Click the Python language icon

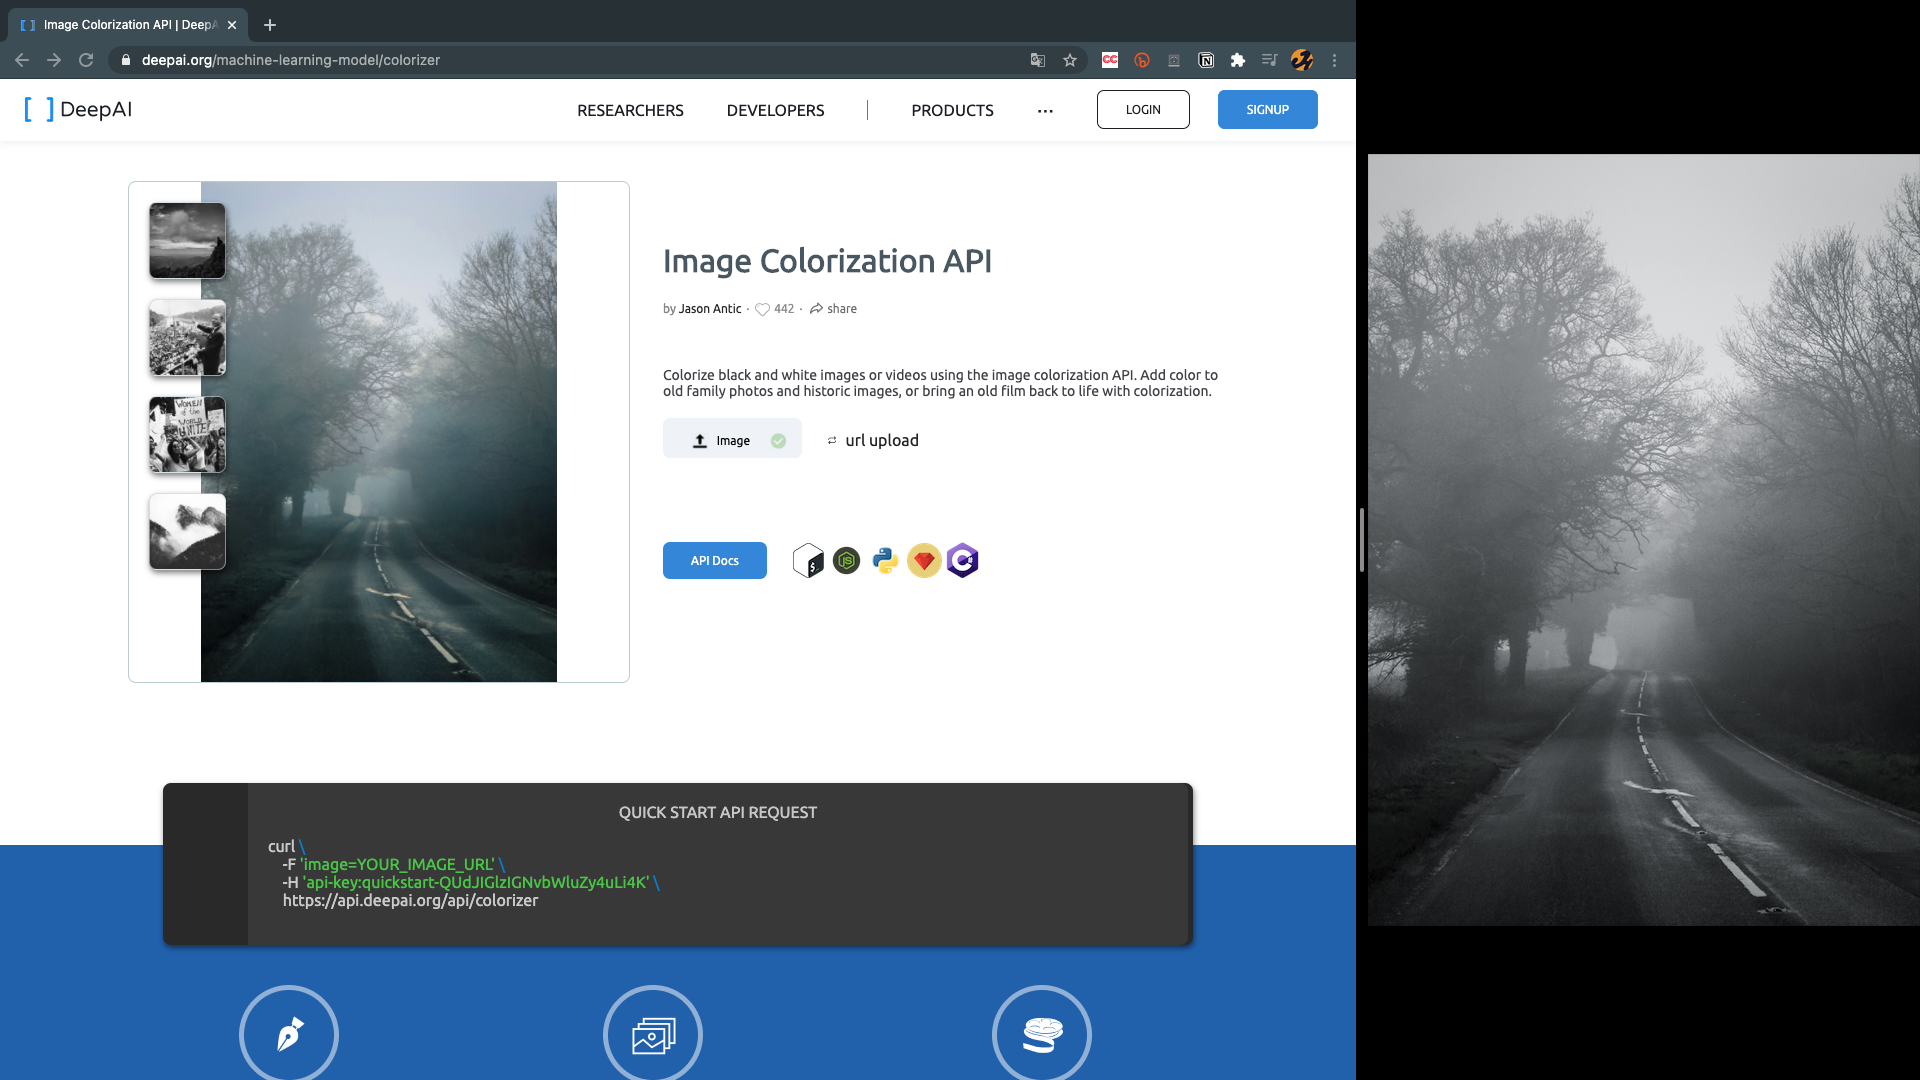[x=885, y=561]
